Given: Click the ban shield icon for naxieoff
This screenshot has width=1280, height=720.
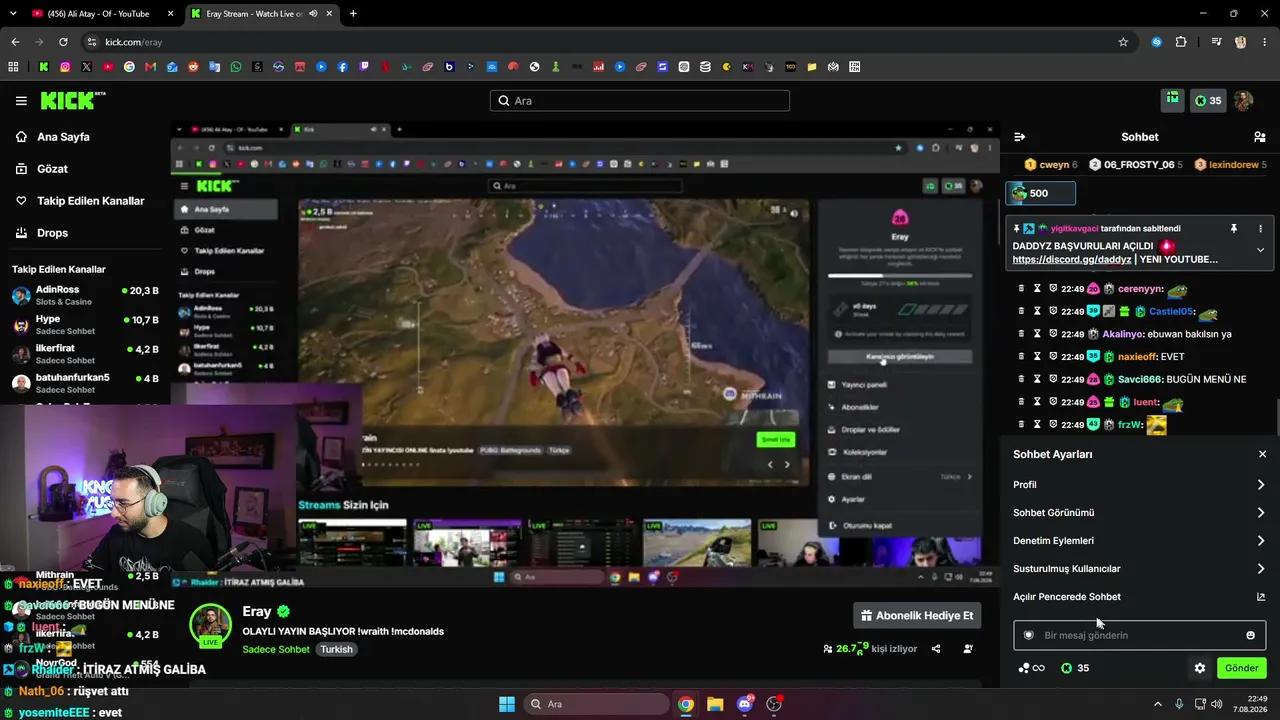Looking at the screenshot, I should pyautogui.click(x=1053, y=357).
